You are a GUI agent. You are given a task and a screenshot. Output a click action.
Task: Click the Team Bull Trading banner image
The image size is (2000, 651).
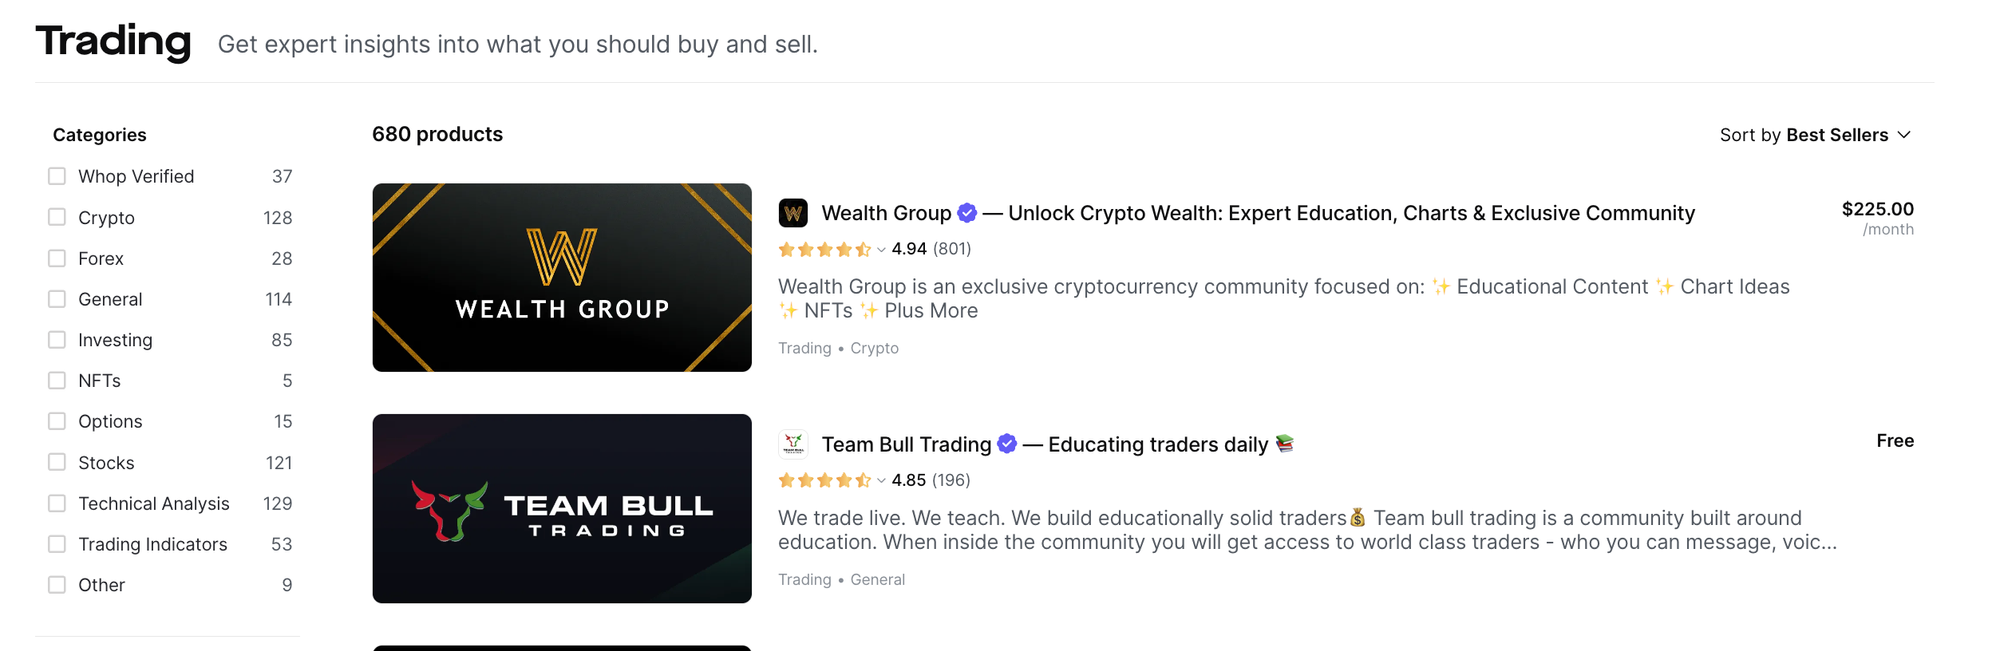click(x=561, y=508)
